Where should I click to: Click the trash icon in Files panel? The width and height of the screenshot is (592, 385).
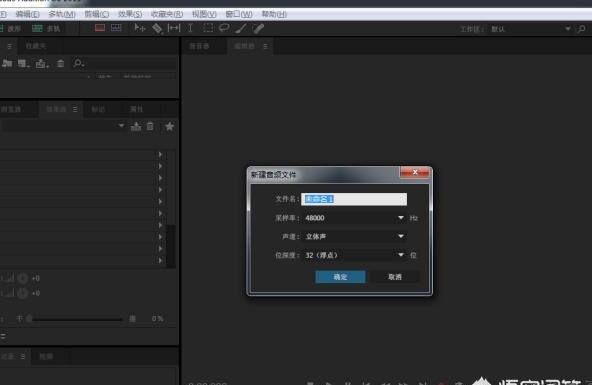click(60, 63)
